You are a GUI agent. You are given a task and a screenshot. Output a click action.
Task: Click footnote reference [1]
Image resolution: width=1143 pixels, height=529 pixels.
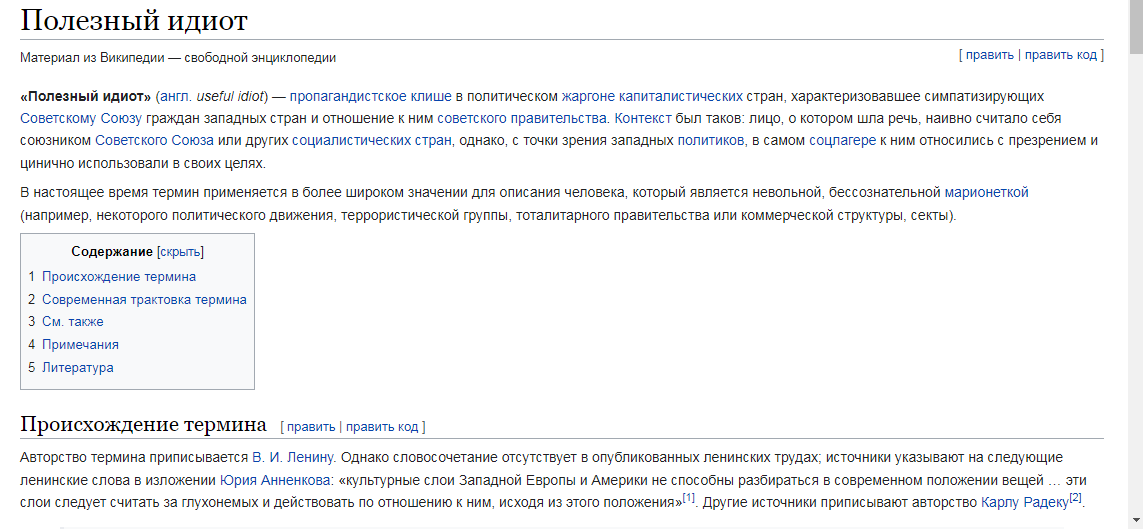click(689, 498)
